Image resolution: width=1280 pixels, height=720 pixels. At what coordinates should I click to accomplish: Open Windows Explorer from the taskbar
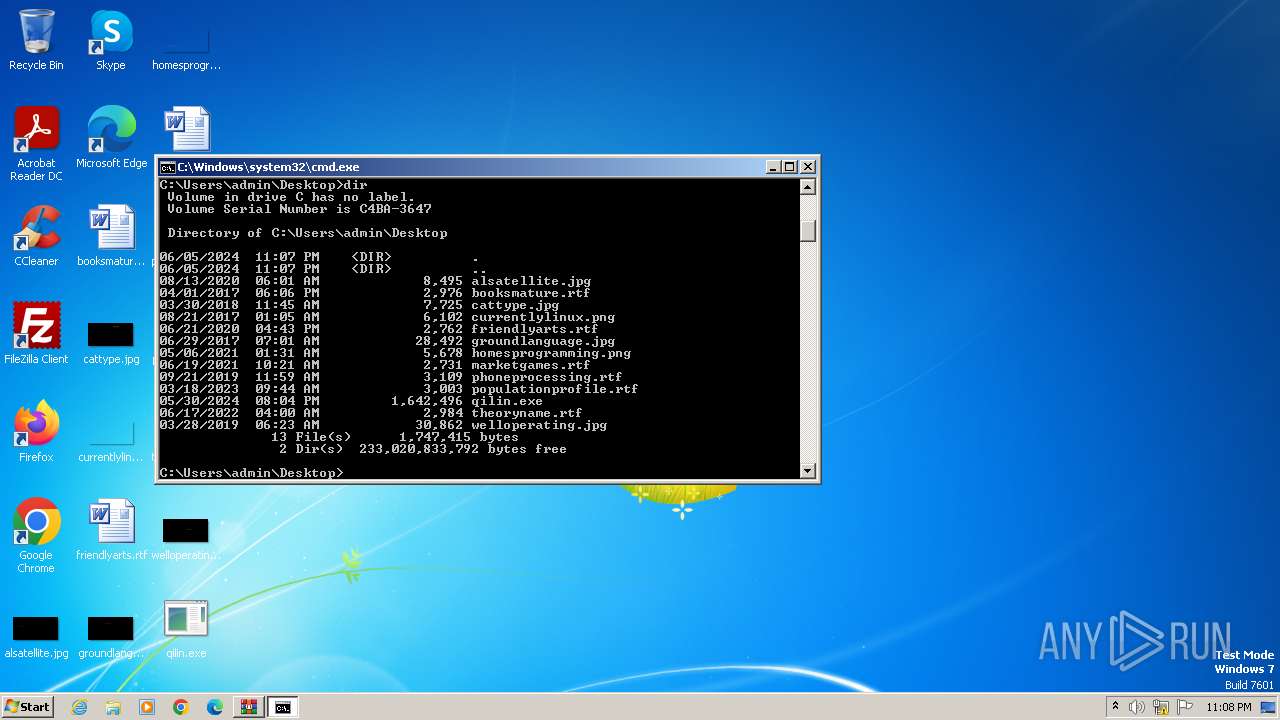tap(113, 707)
